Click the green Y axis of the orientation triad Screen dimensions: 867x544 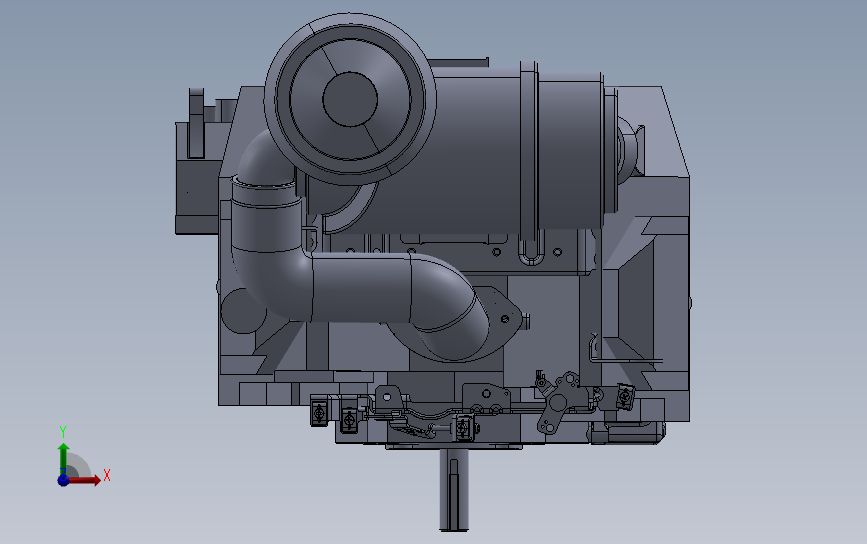[63, 458]
